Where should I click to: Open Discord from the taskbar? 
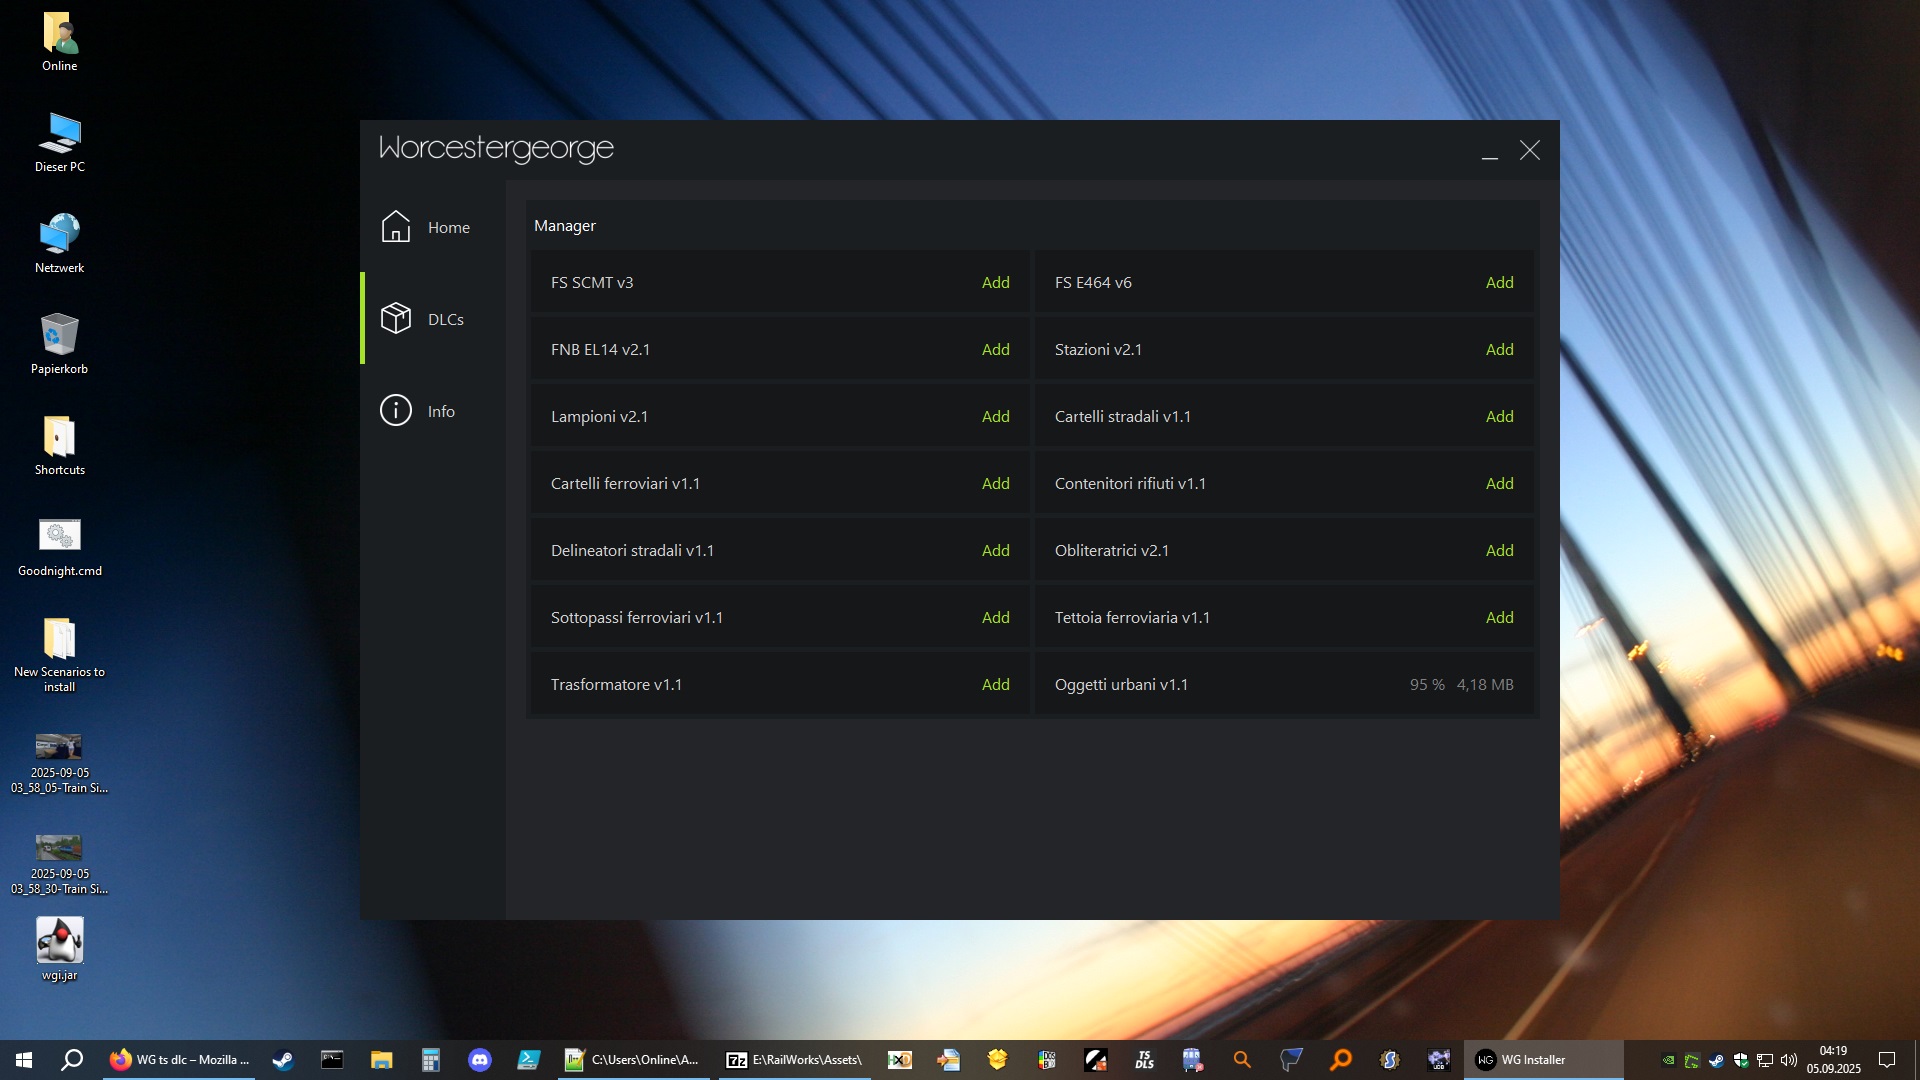[x=480, y=1060]
